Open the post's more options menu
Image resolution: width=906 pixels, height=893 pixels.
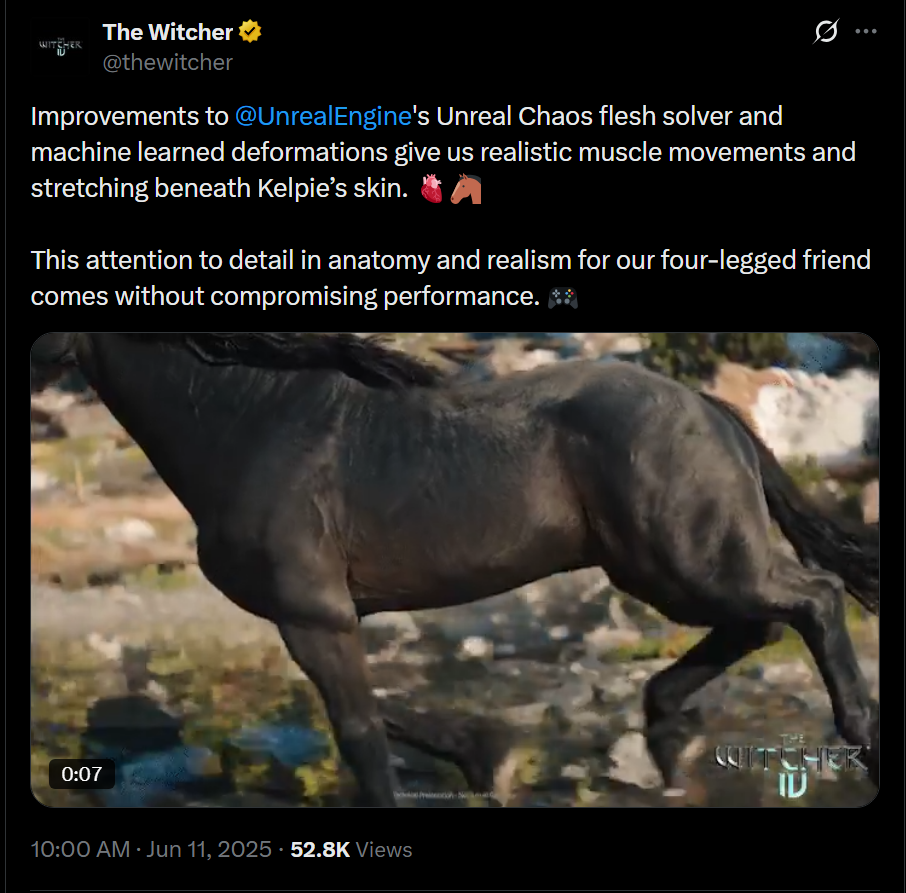(866, 32)
